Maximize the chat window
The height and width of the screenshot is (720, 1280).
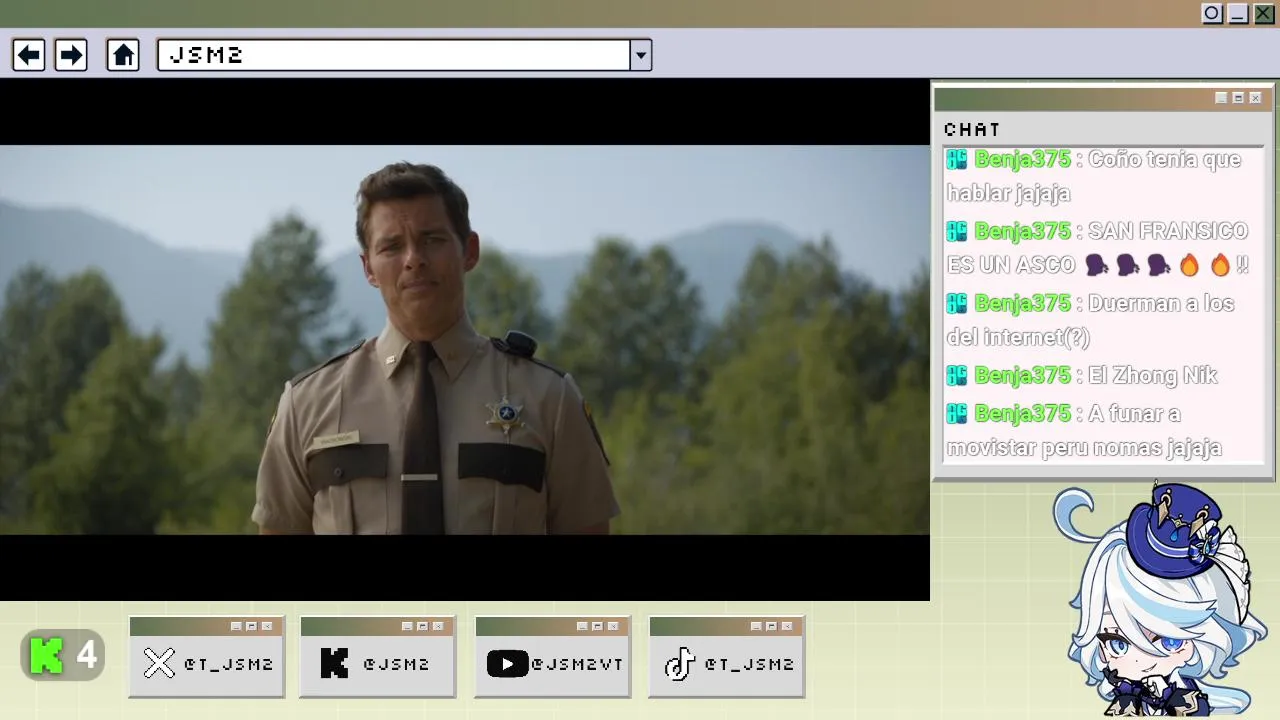click(x=1238, y=98)
